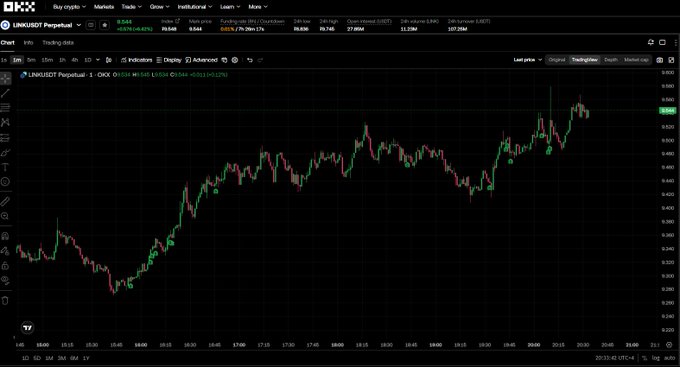Open the emoji icons tool
Viewport: 680px width, 367px height.
[5, 182]
